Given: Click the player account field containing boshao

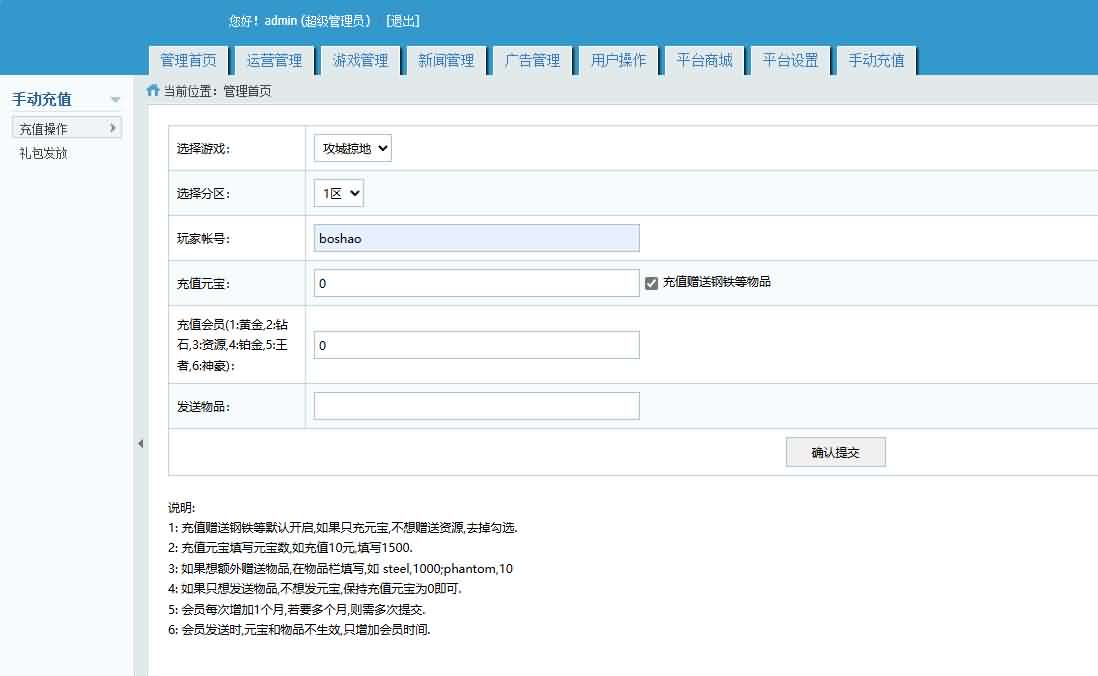Looking at the screenshot, I should 476,238.
